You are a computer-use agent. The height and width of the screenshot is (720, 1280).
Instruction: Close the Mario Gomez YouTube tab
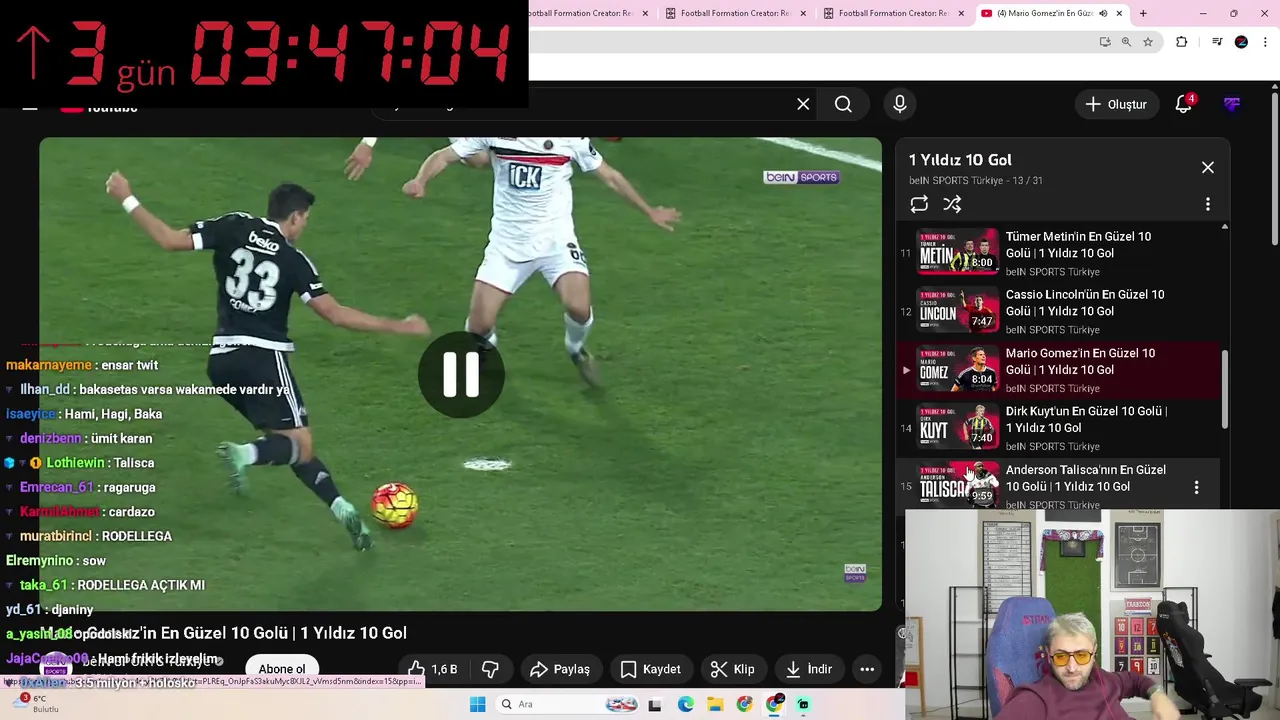pos(1119,13)
